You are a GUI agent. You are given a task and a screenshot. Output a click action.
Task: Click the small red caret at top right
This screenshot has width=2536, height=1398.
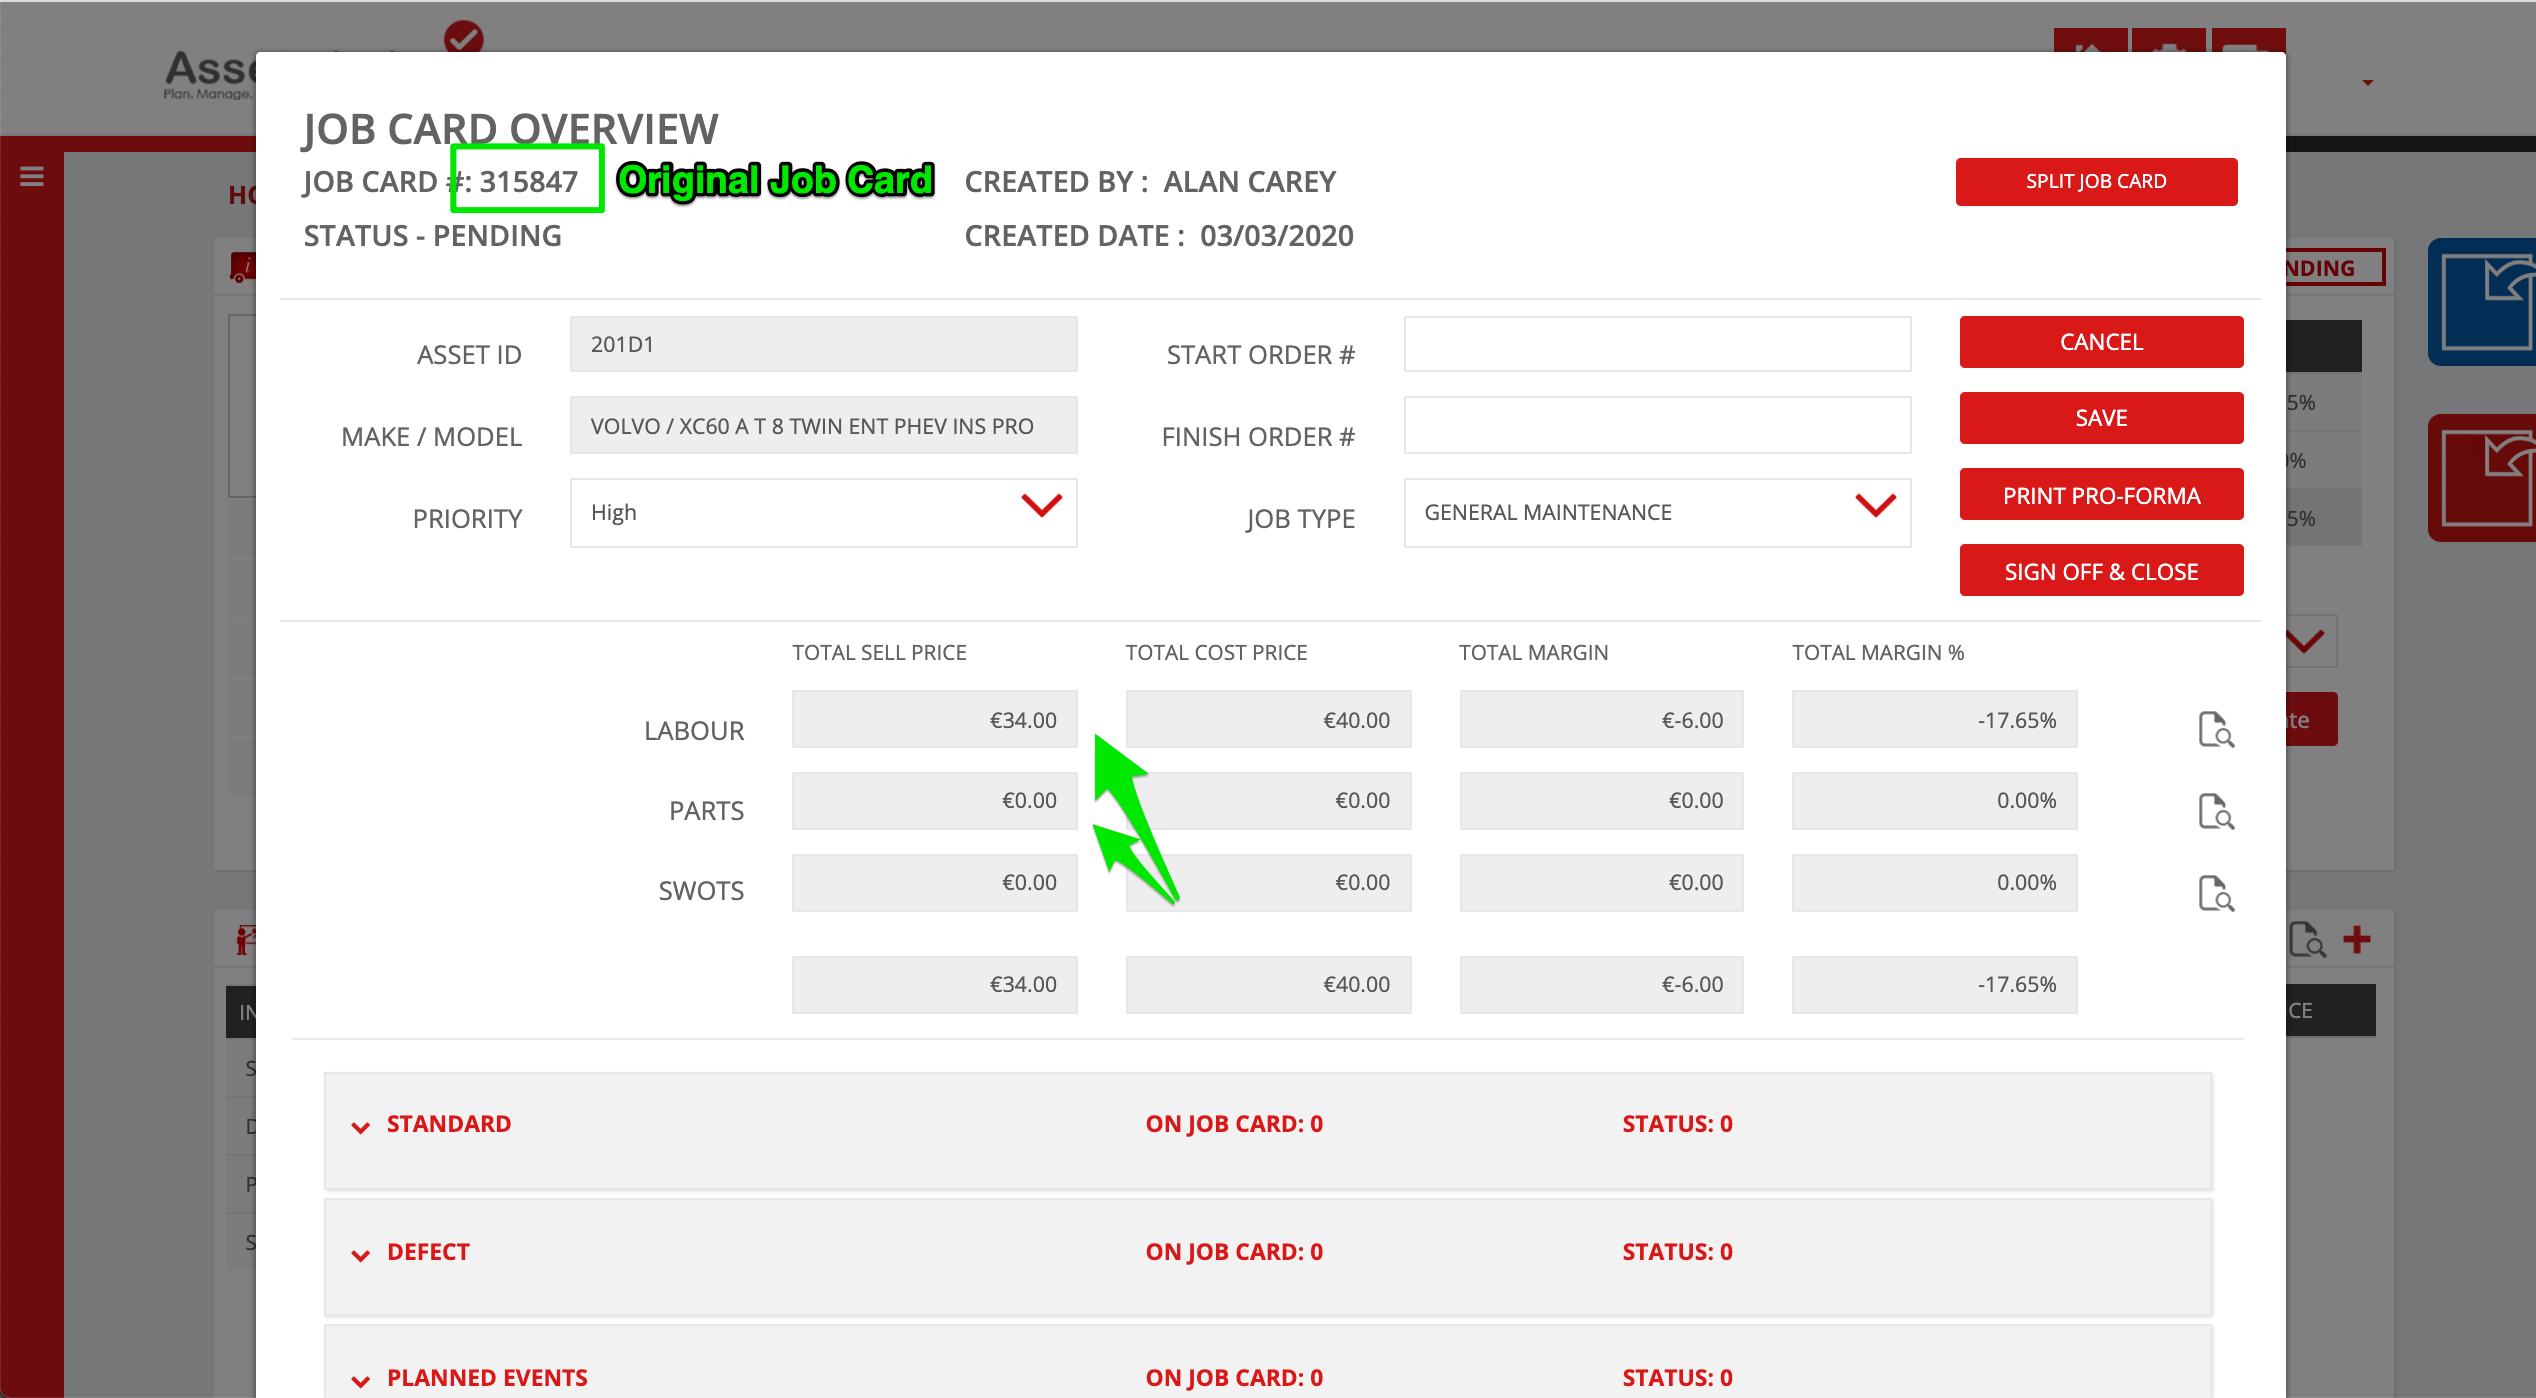click(2368, 82)
